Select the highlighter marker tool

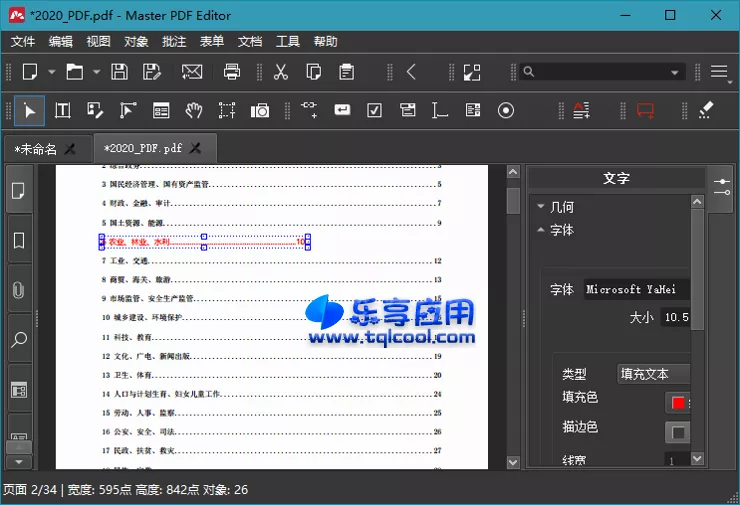pos(706,110)
